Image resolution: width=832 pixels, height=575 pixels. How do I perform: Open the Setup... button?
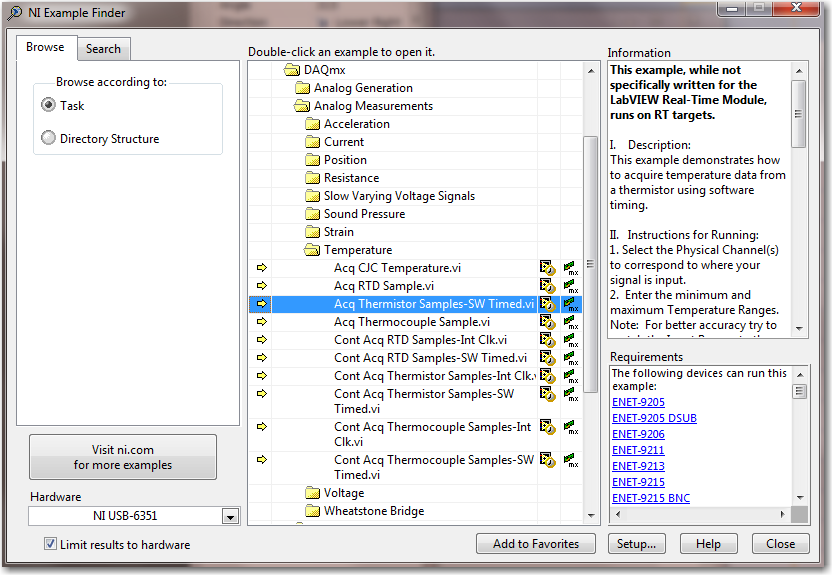636,544
